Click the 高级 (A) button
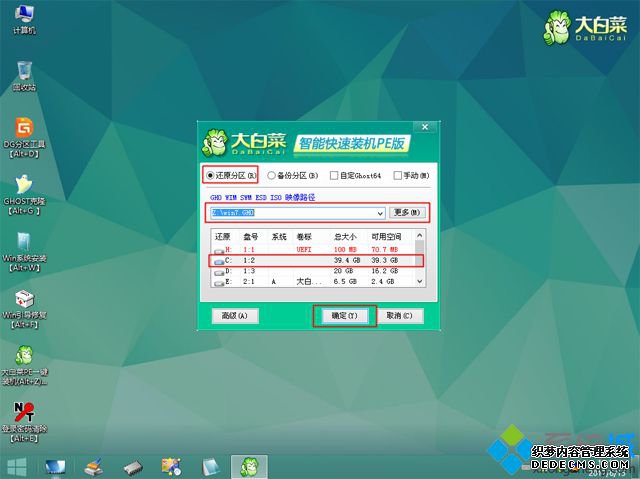The image size is (640, 479). [x=235, y=315]
